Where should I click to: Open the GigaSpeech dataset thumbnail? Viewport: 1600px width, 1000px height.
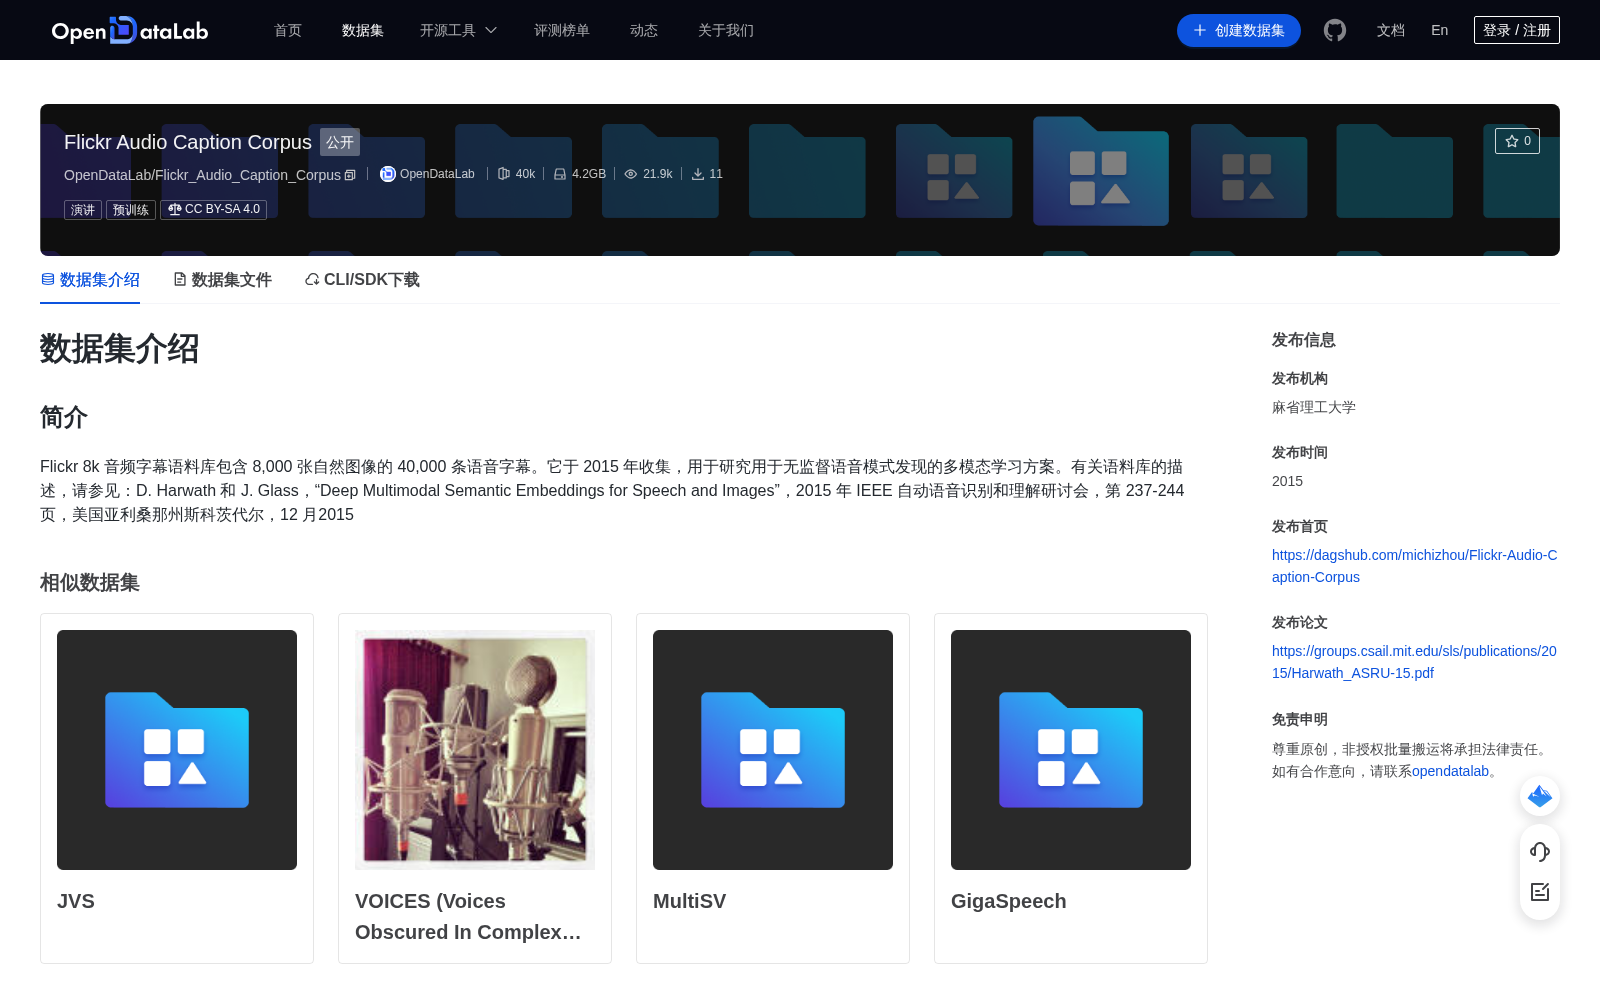click(1071, 750)
